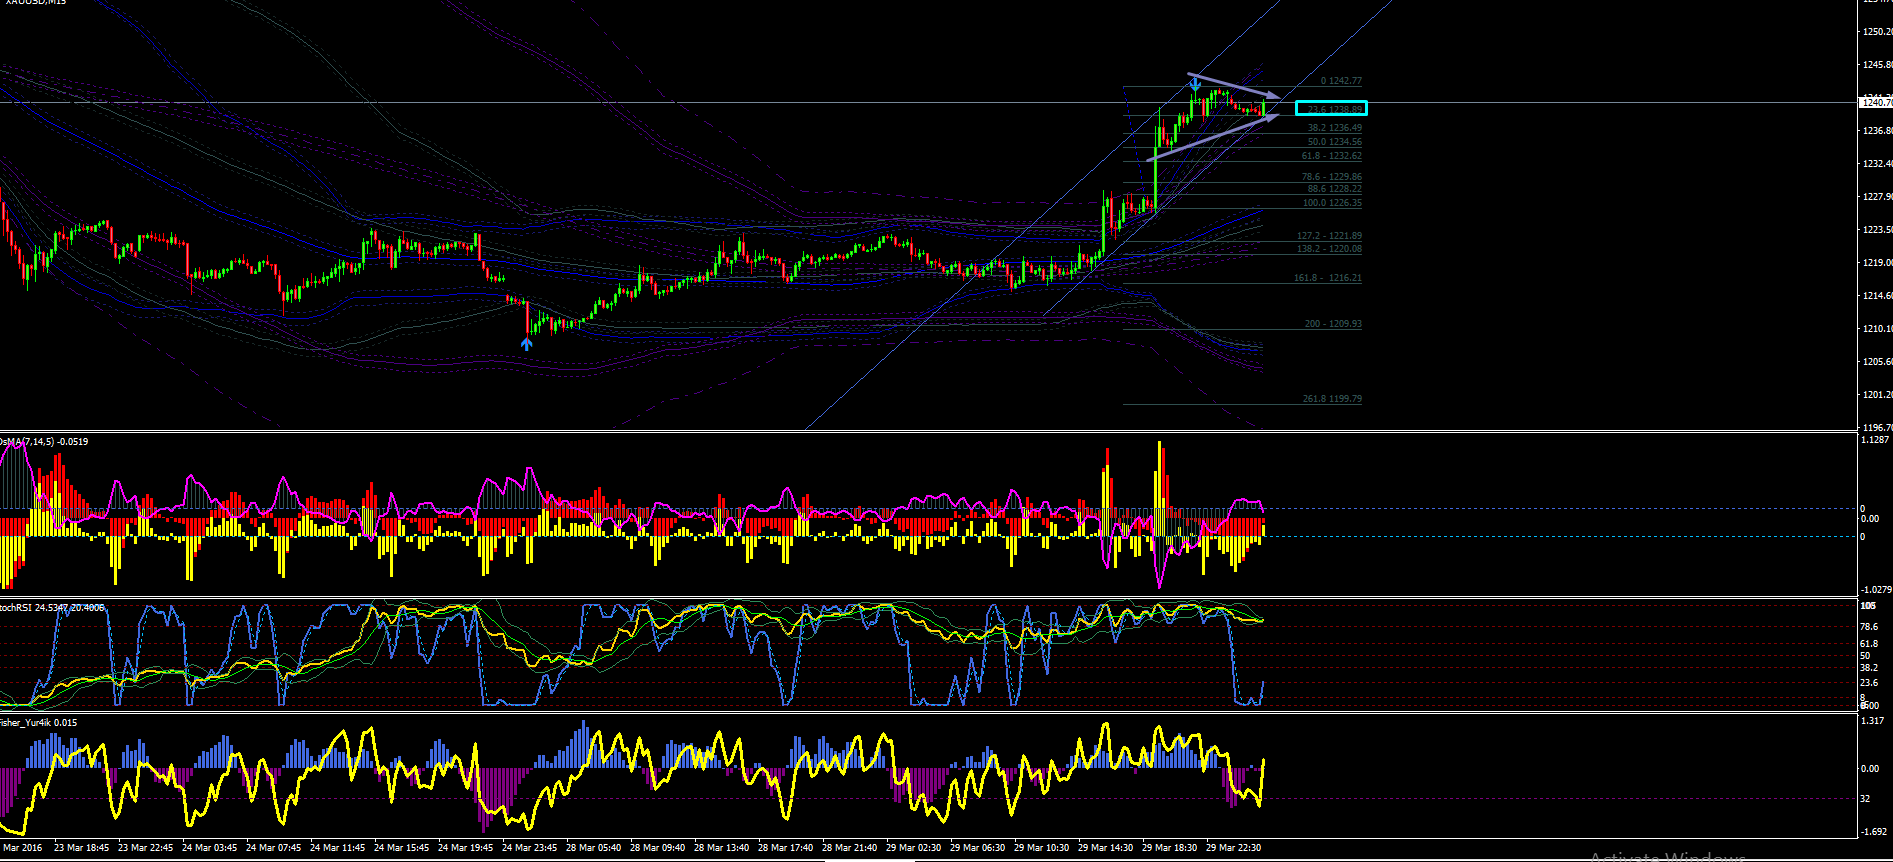
Task: Click the 1245.80 price axis label
Action: click(x=1876, y=65)
